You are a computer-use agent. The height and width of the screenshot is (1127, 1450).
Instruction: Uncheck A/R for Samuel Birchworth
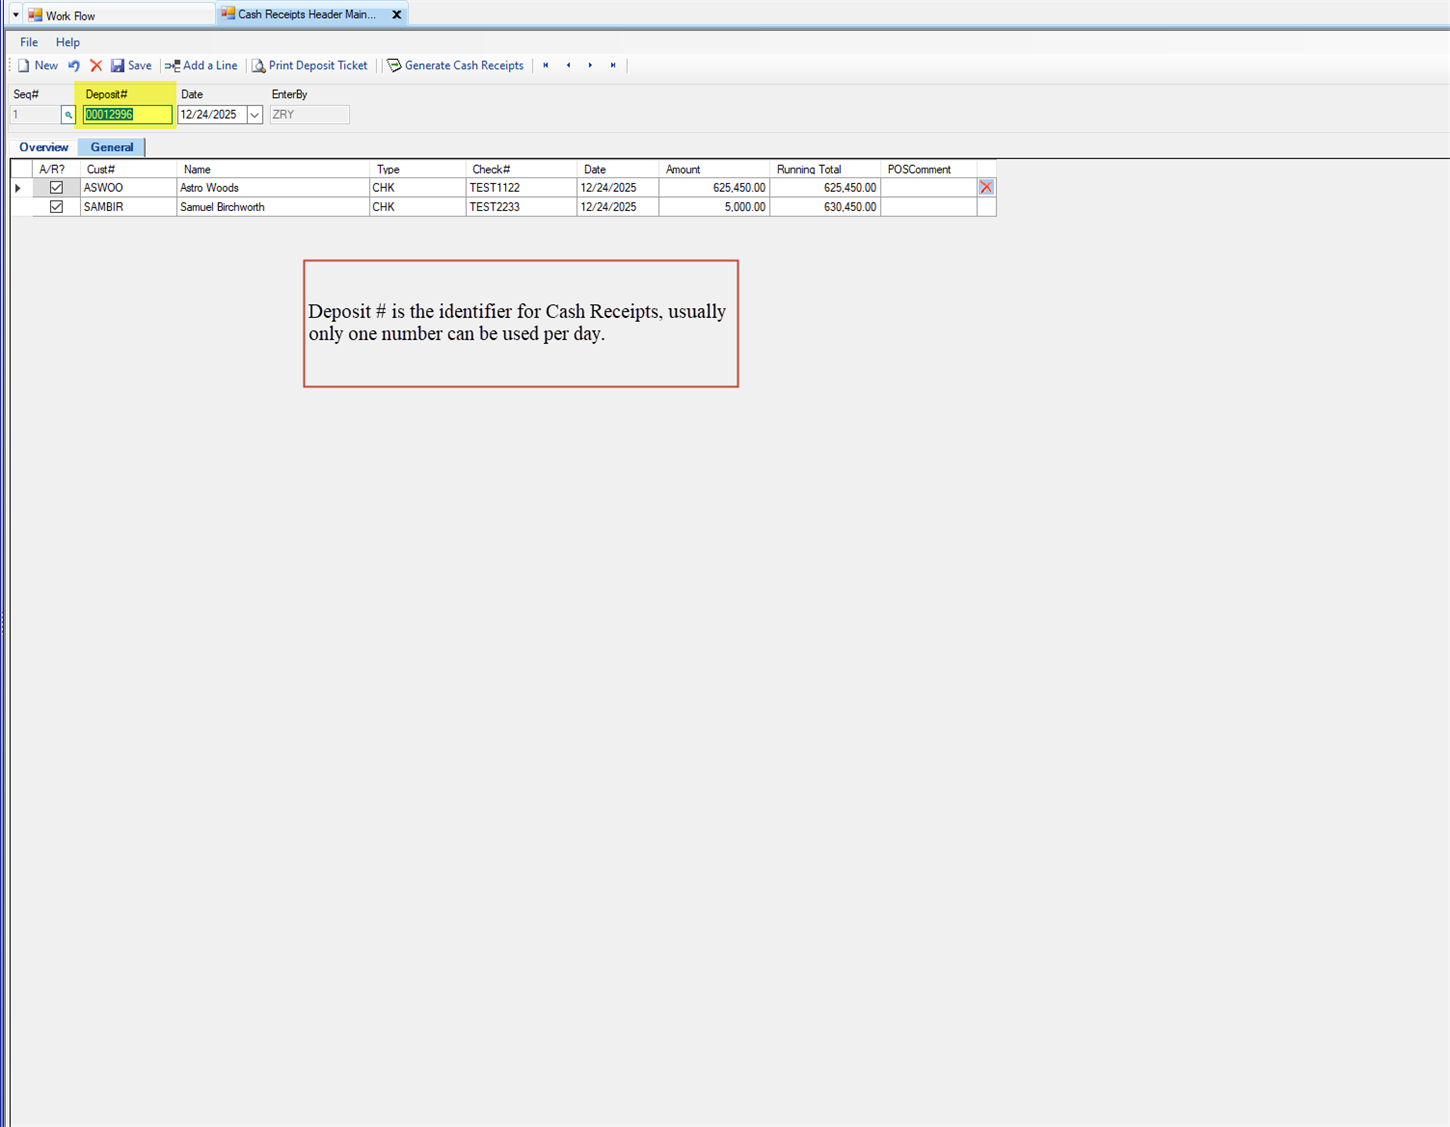click(56, 207)
